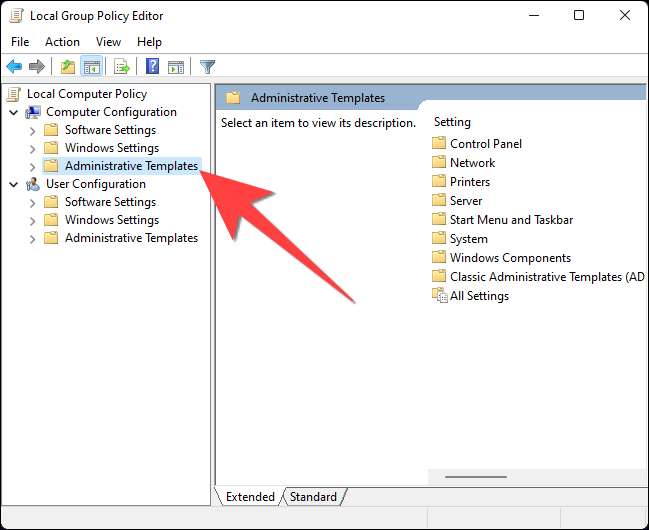Viewport: 649px width, 530px height.
Task: Select Control Panel label in list
Action: 486,144
